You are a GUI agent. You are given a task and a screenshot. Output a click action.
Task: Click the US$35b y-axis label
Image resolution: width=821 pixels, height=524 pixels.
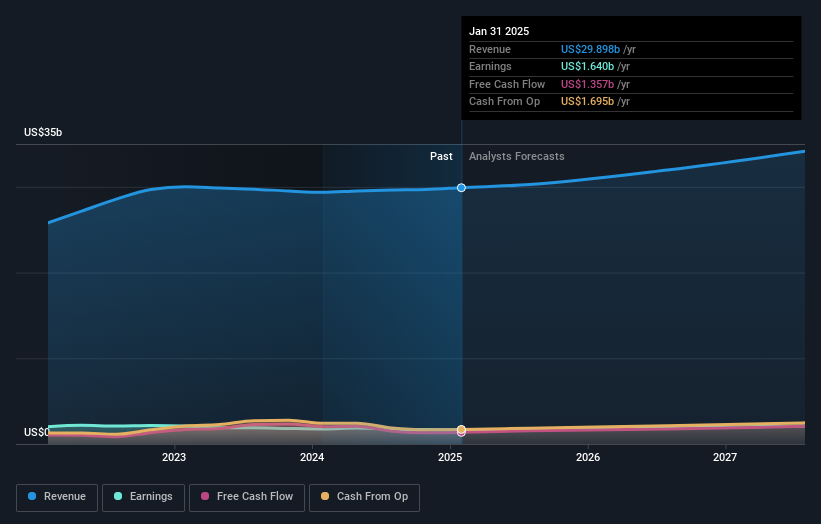click(x=43, y=132)
